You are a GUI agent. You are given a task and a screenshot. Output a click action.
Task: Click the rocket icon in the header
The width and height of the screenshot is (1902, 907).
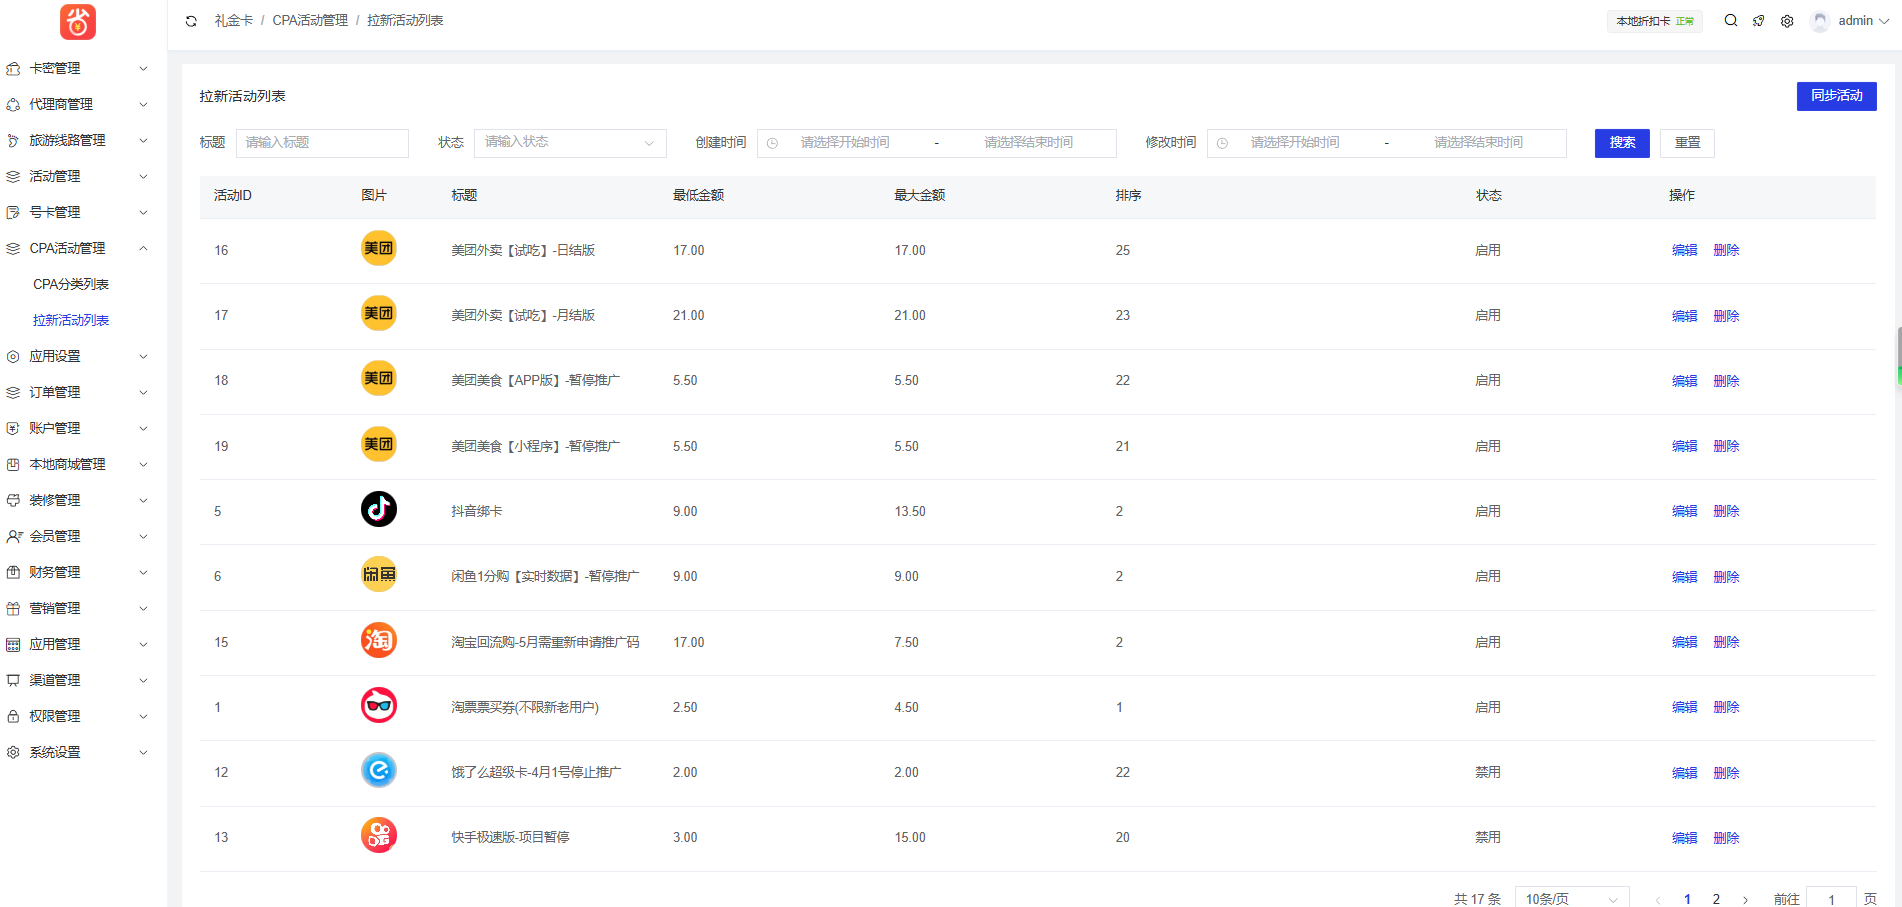coord(1758,21)
